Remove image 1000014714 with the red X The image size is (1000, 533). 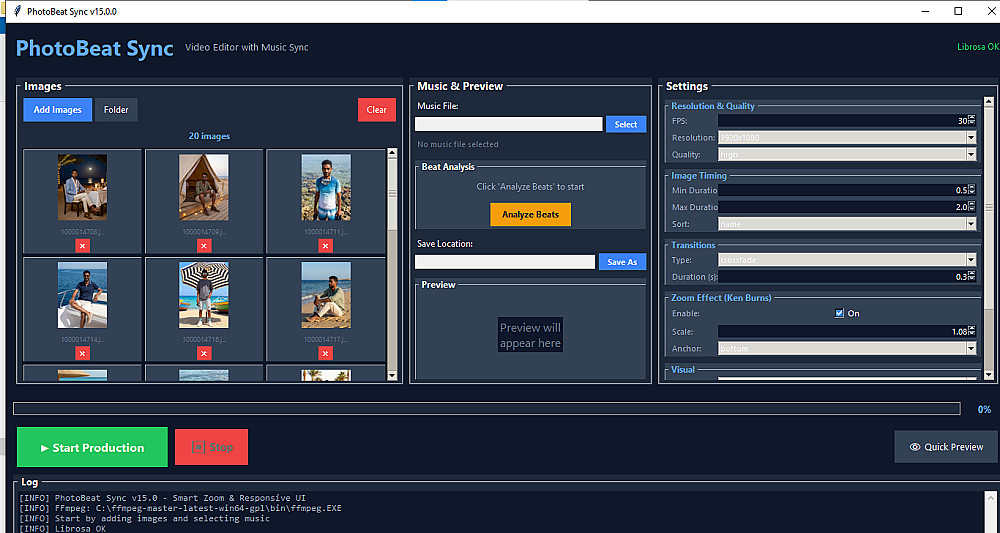(x=82, y=353)
